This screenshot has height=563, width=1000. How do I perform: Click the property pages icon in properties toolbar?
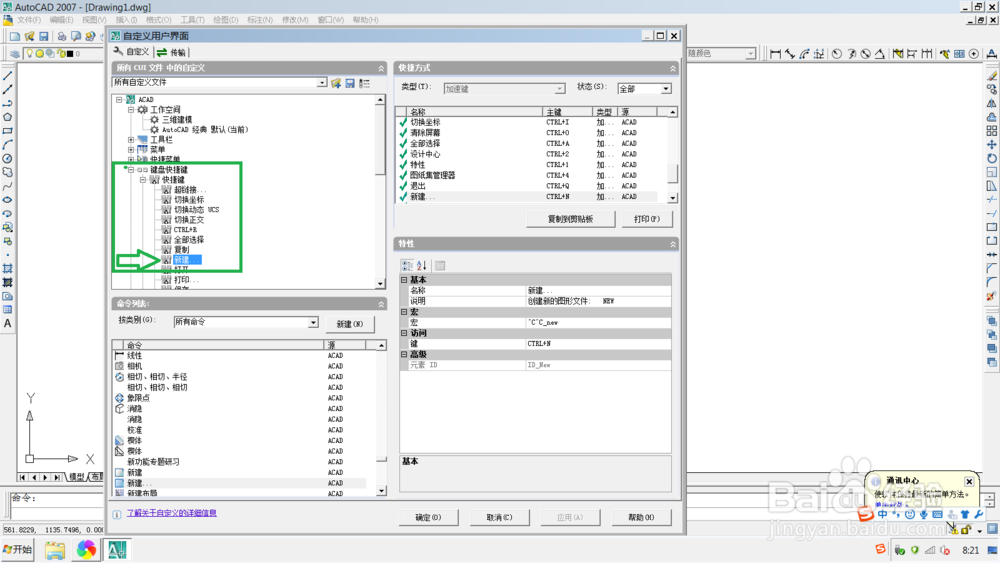click(x=440, y=265)
